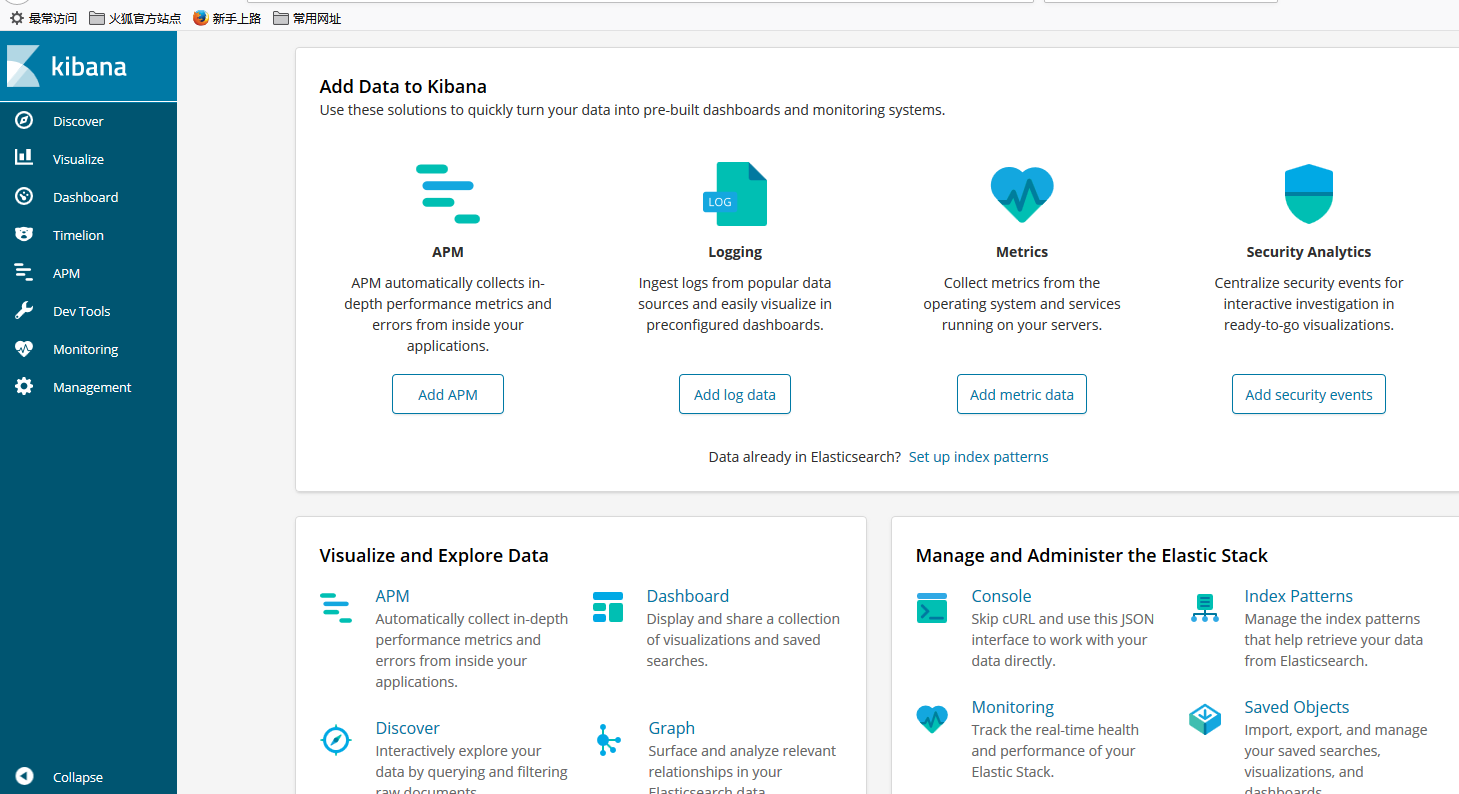Click the Add log data button

[x=735, y=394]
